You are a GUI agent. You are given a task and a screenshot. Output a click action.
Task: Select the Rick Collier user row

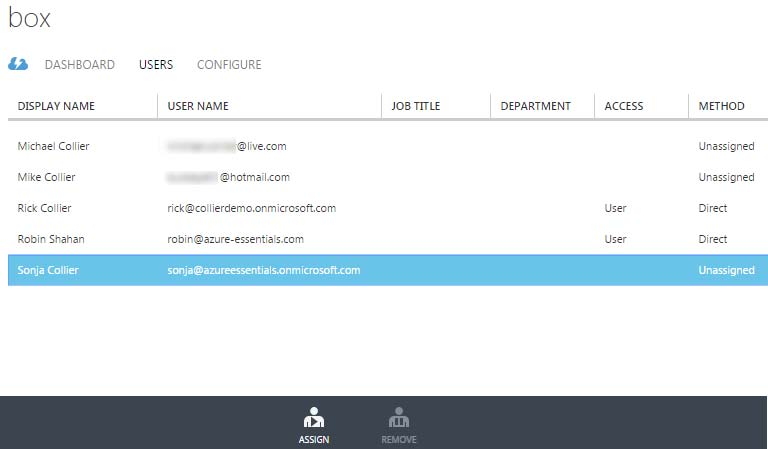point(45,208)
